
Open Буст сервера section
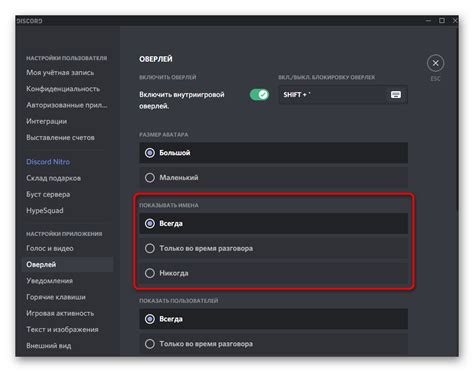[x=48, y=194]
